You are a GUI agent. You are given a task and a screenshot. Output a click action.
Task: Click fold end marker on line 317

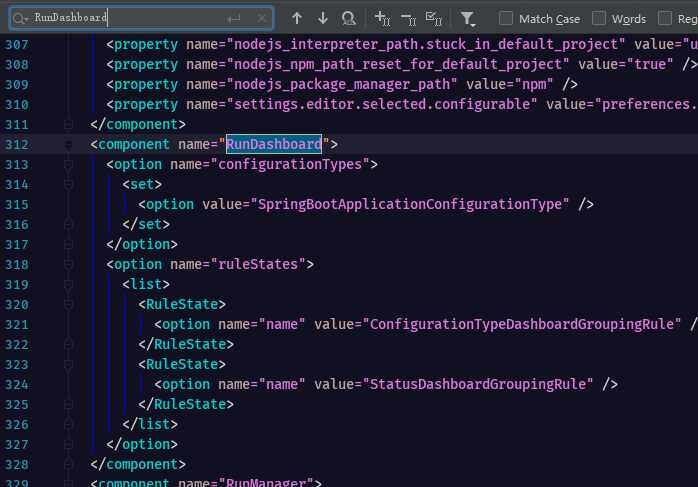68,244
